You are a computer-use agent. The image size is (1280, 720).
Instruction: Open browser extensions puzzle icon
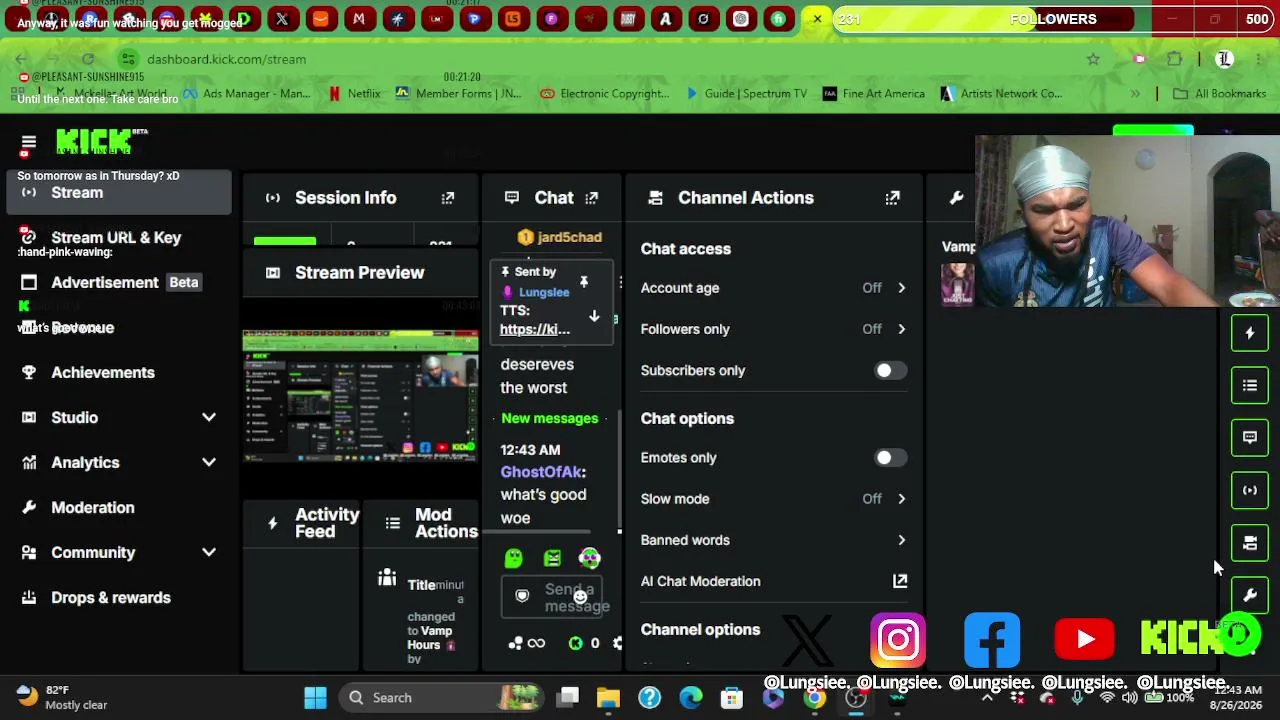[x=1175, y=59]
